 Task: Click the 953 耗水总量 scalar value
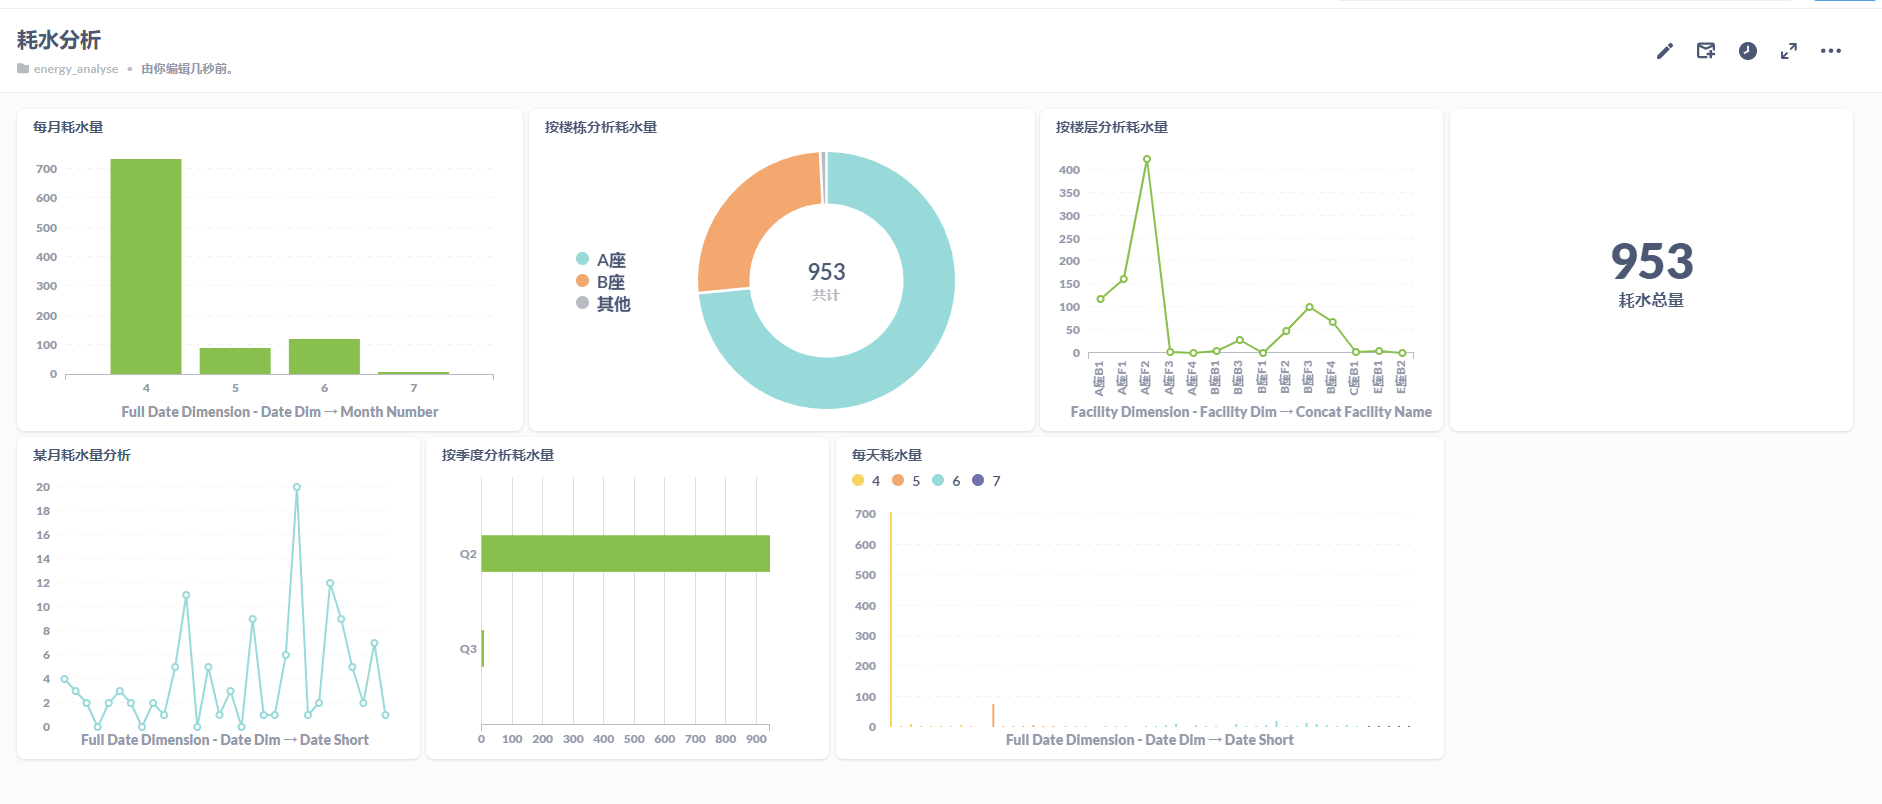pos(1652,262)
